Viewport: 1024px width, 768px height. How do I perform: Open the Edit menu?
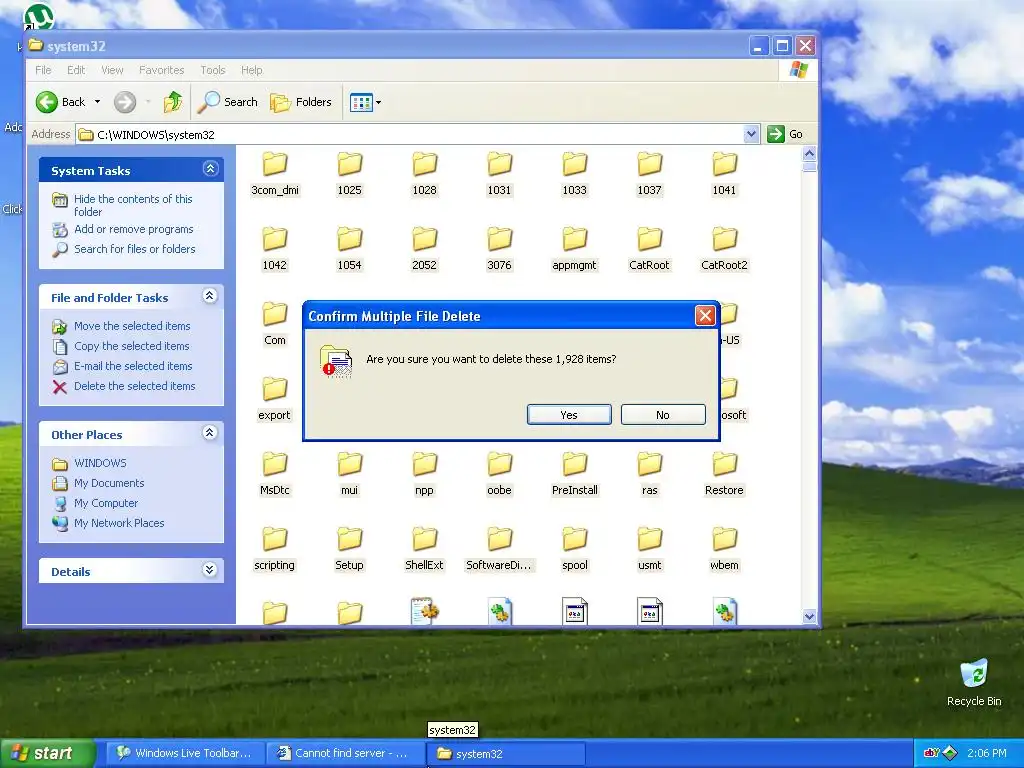pos(76,70)
